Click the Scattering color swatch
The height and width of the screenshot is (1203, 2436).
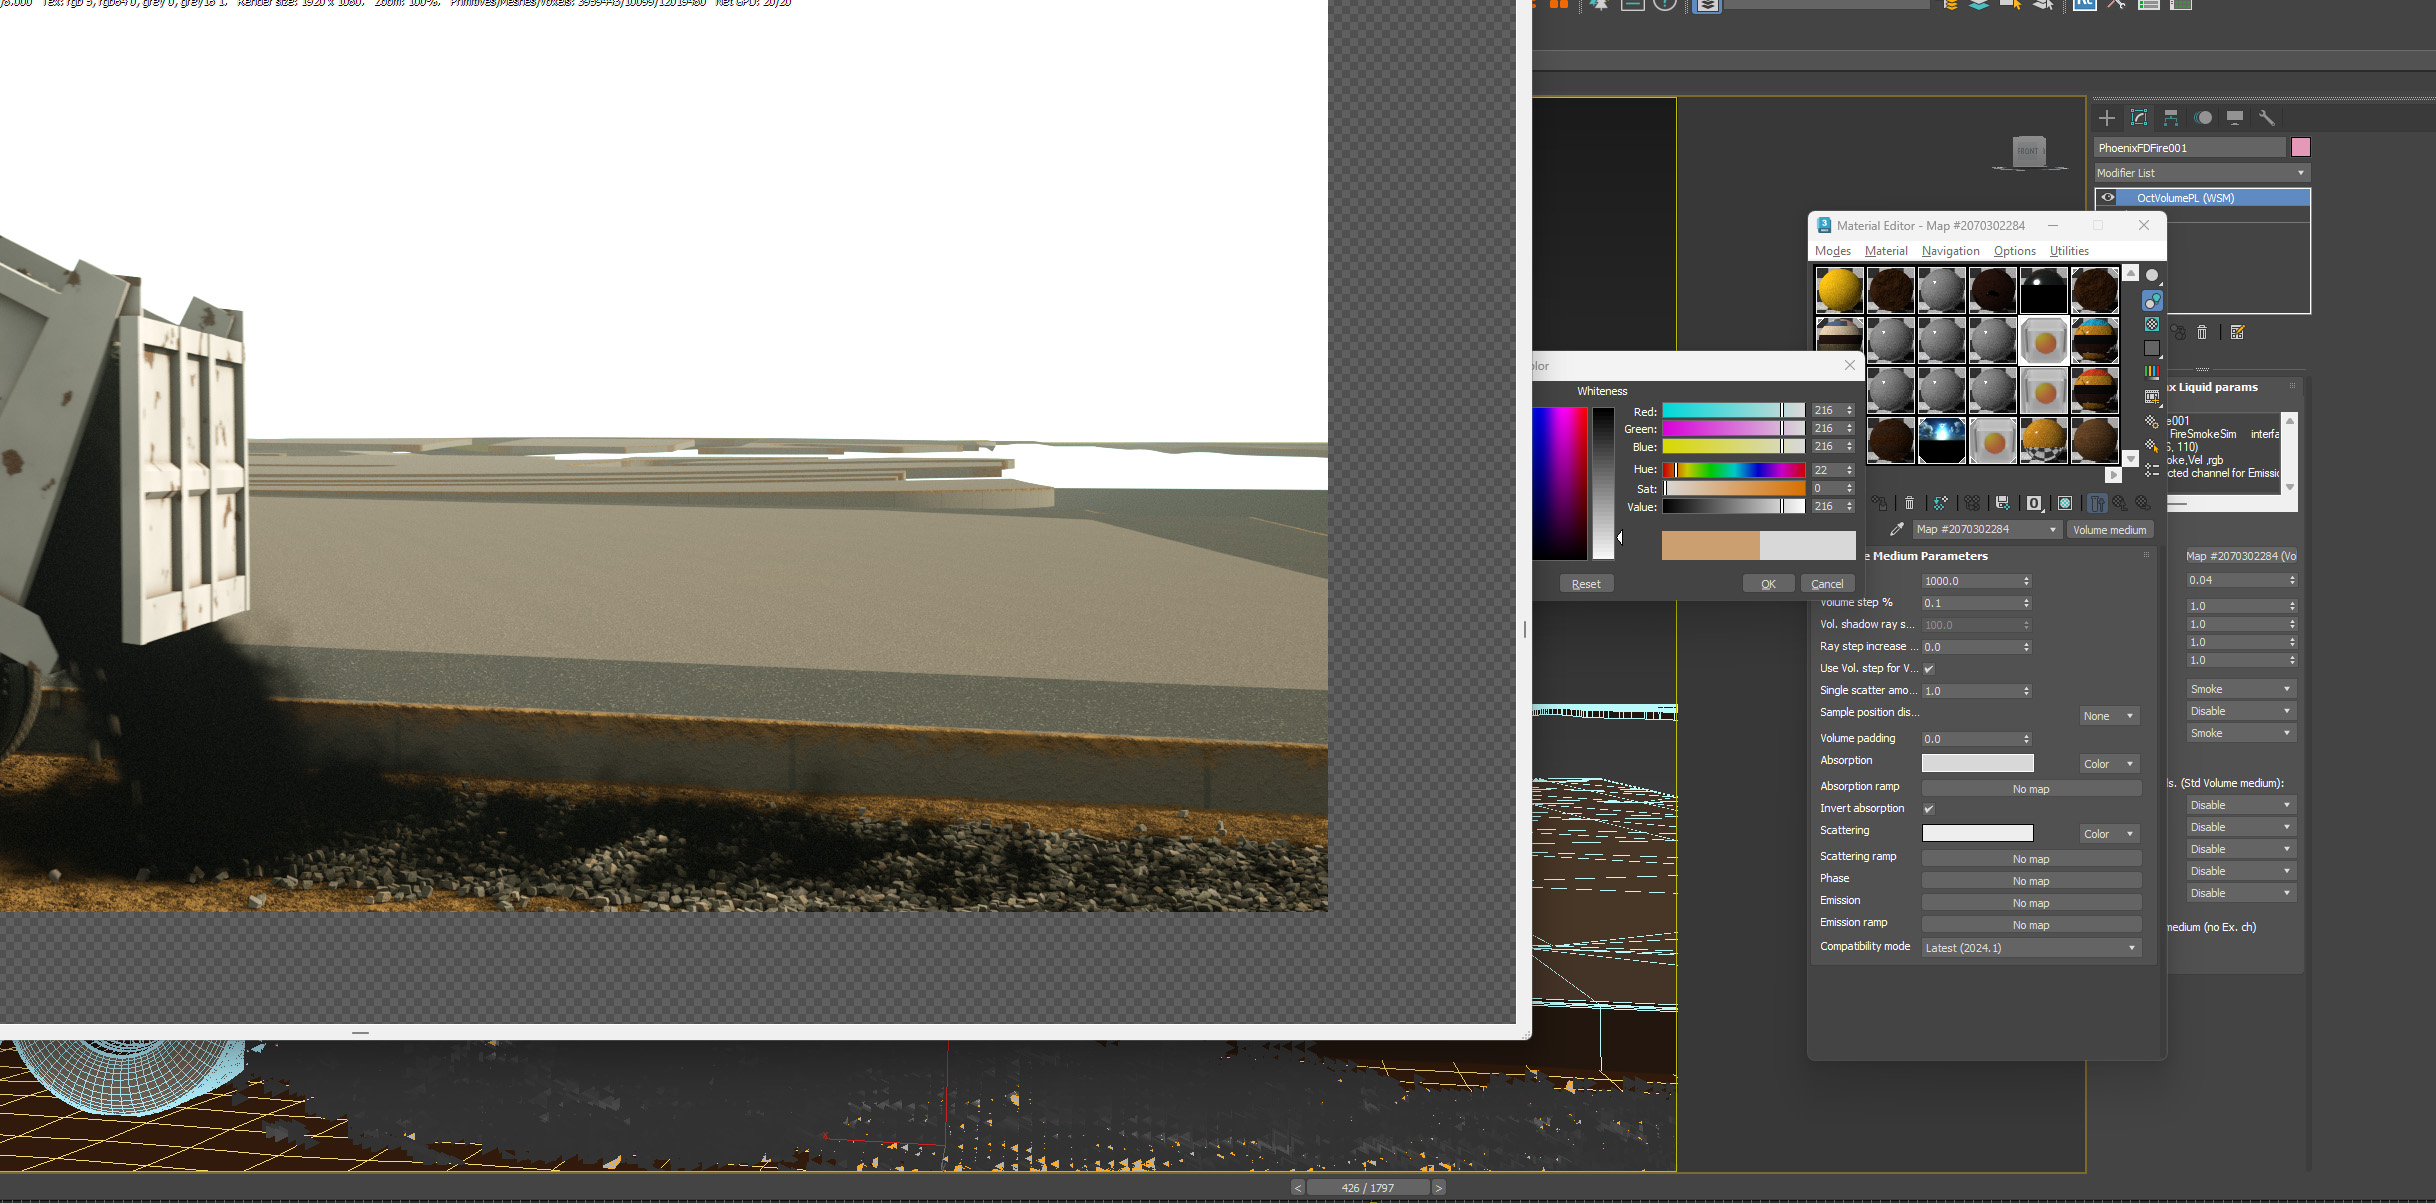pos(1977,833)
